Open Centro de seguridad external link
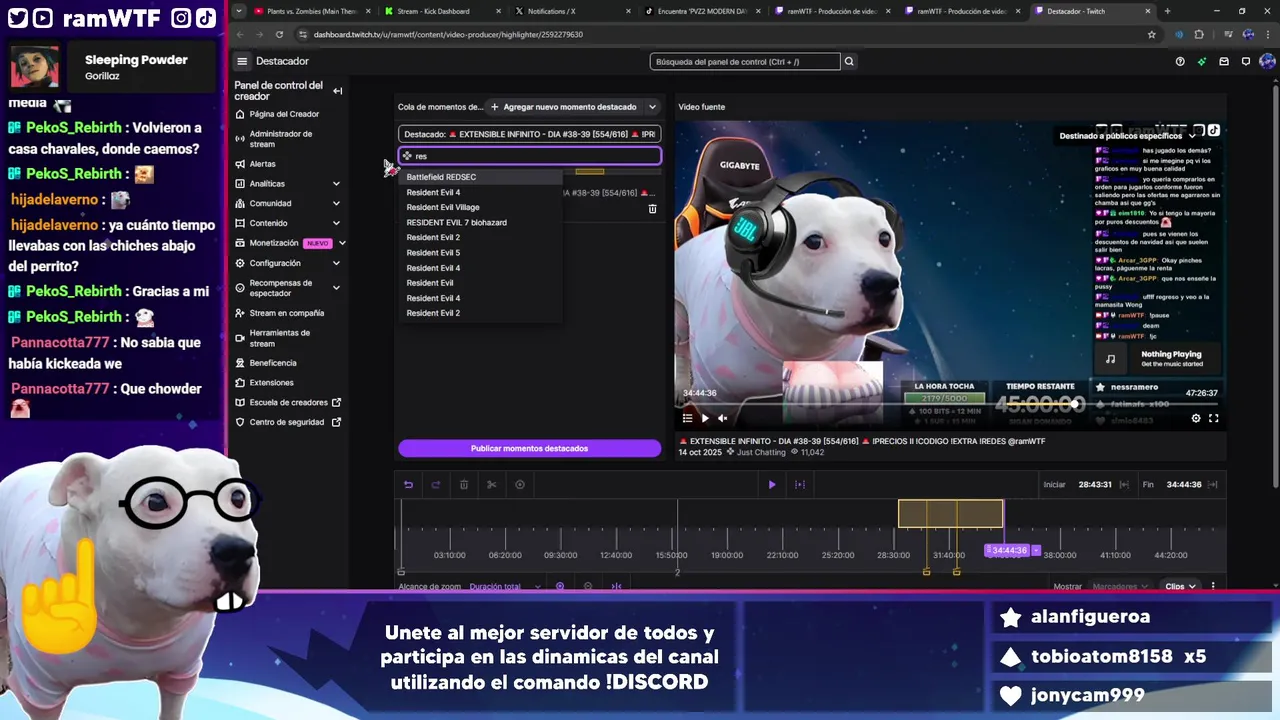Image resolution: width=1280 pixels, height=720 pixels. tap(286, 422)
